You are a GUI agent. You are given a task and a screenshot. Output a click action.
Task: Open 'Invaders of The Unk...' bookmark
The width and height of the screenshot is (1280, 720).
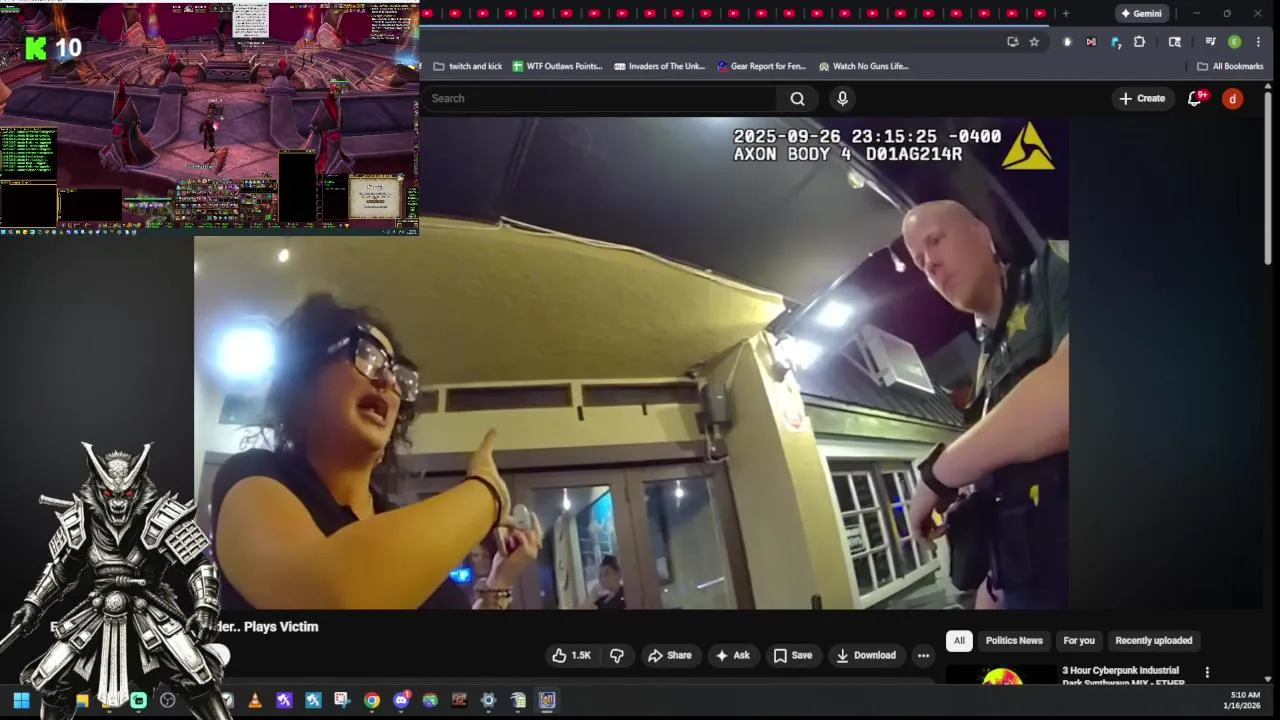click(659, 66)
